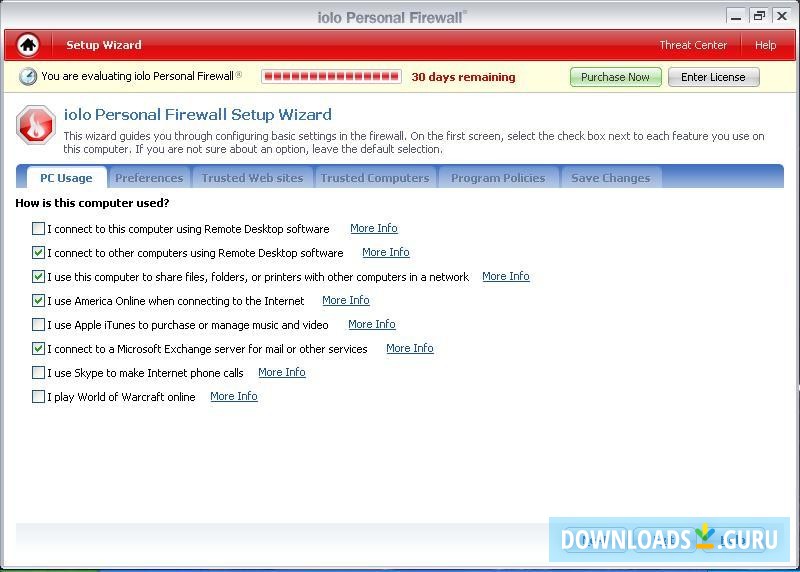This screenshot has height=572, width=800.
Task: Enable connecting to this computer via Remote Desktop
Action: click(x=38, y=229)
